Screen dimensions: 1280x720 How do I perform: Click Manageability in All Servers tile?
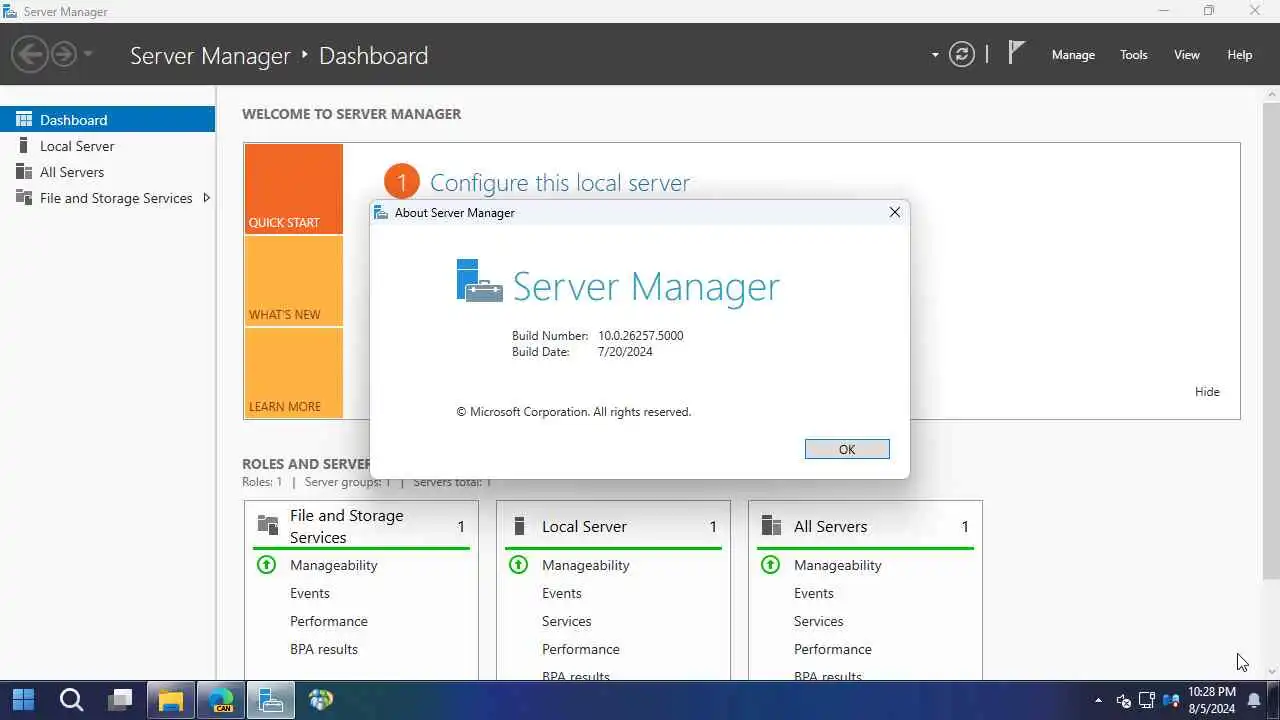pyautogui.click(x=838, y=565)
